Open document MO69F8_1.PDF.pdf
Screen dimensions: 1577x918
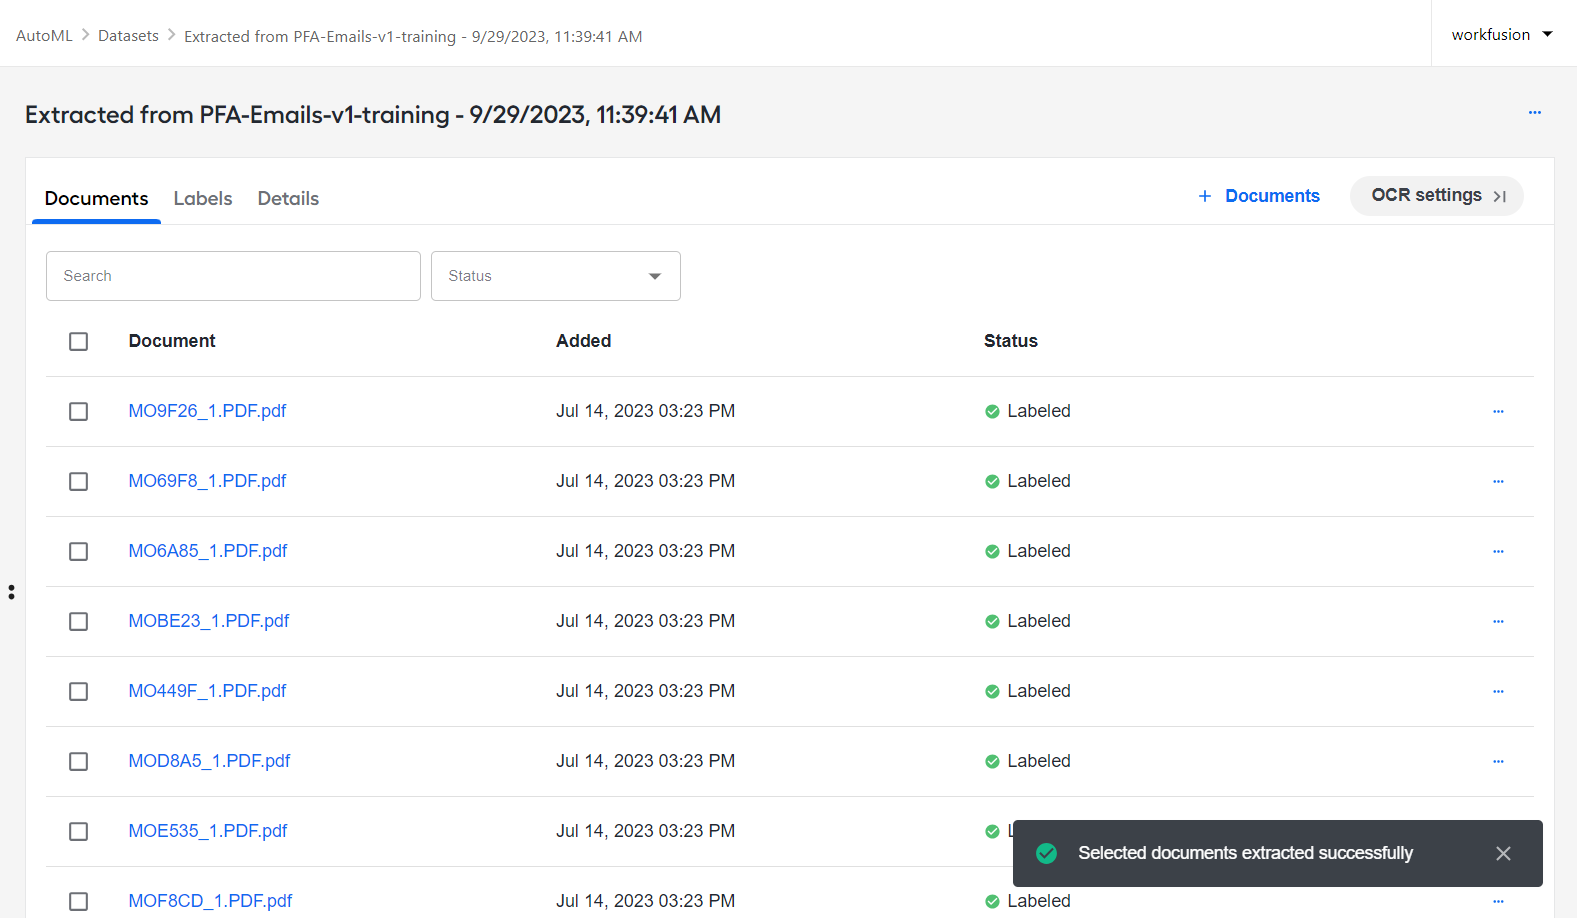207,481
